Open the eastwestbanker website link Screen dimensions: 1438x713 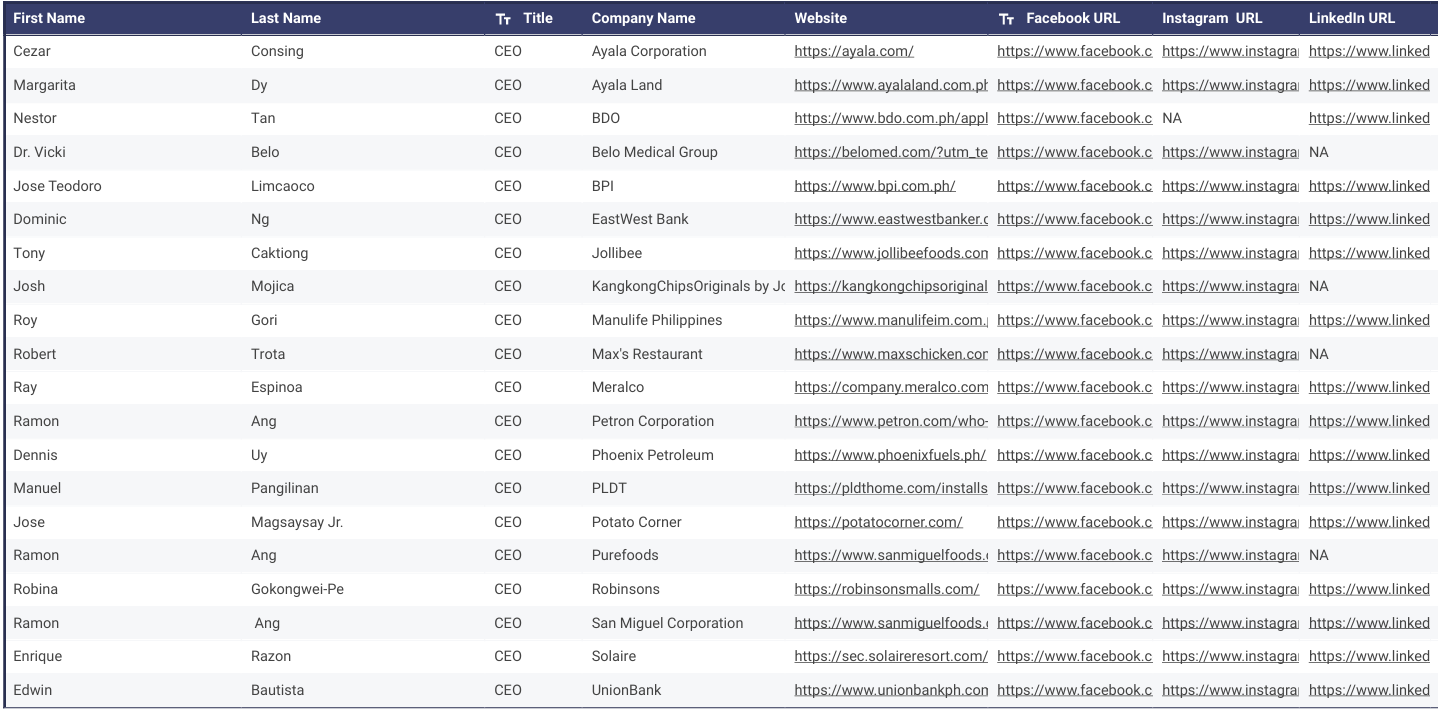click(891, 219)
